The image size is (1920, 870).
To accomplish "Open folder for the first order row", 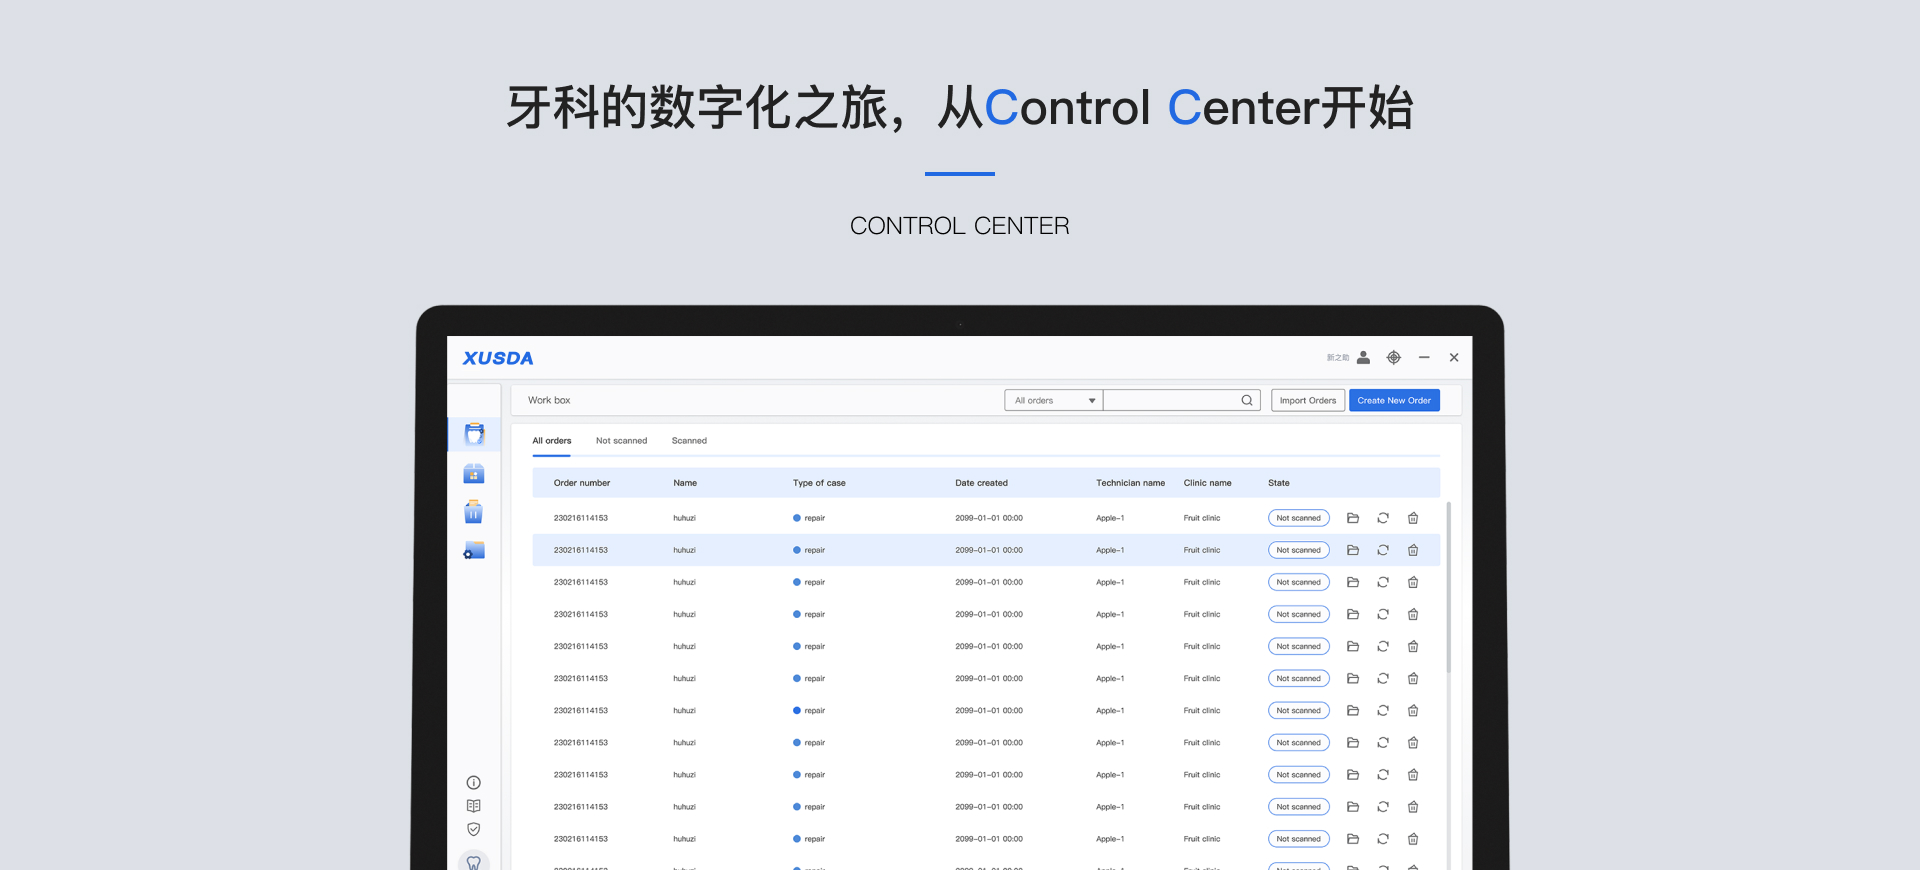I will coord(1353,518).
